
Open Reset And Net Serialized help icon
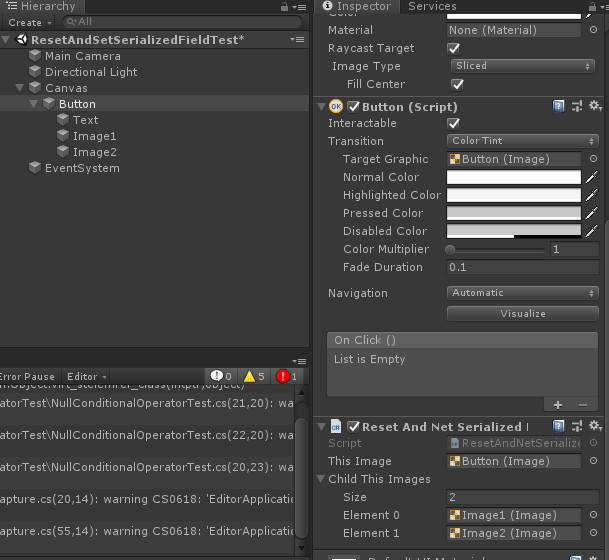(x=558, y=426)
